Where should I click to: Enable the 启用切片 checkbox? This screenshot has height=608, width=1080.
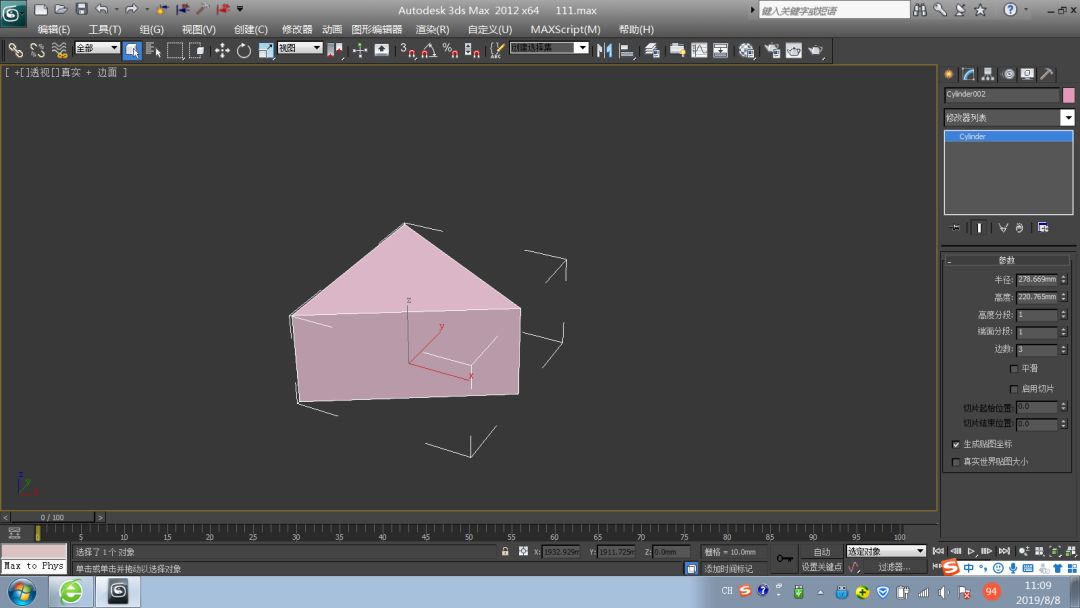1014,388
